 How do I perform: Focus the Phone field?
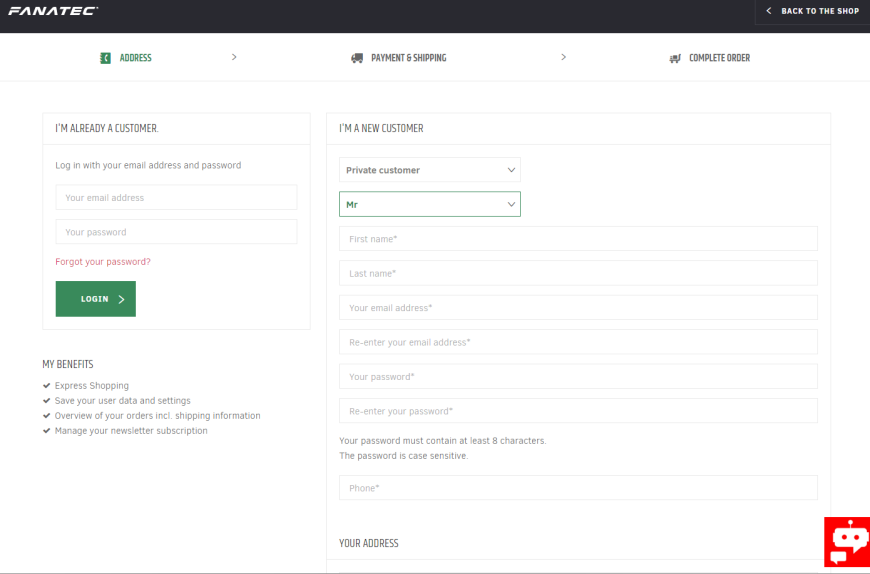pyautogui.click(x=578, y=487)
